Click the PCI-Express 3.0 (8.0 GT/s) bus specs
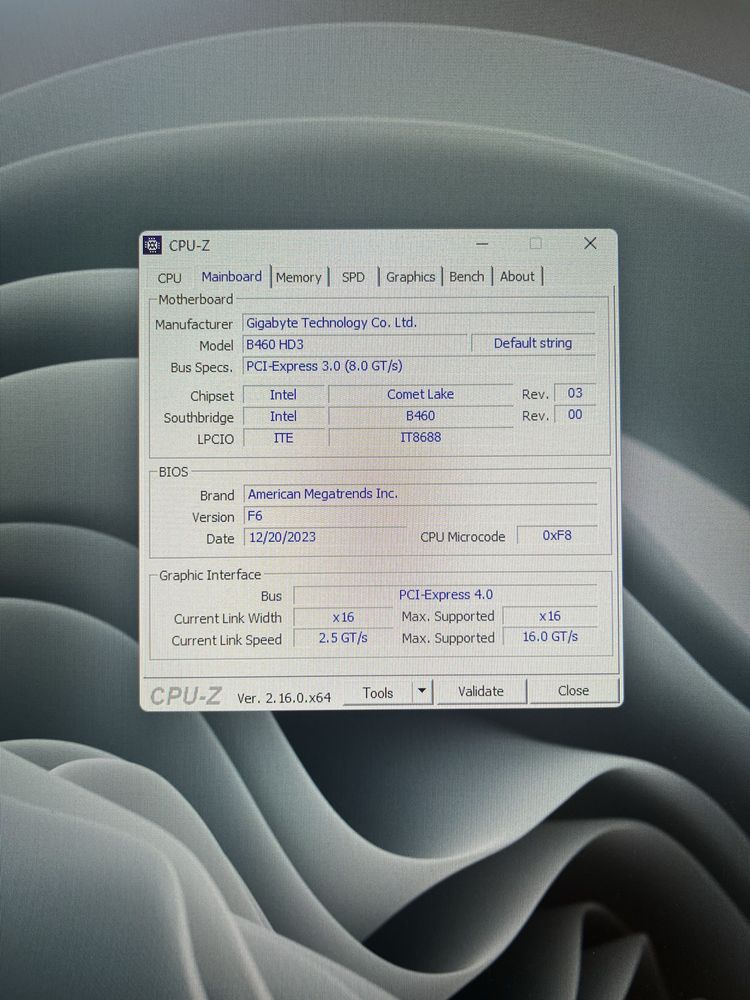750x1000 pixels. tap(419, 367)
